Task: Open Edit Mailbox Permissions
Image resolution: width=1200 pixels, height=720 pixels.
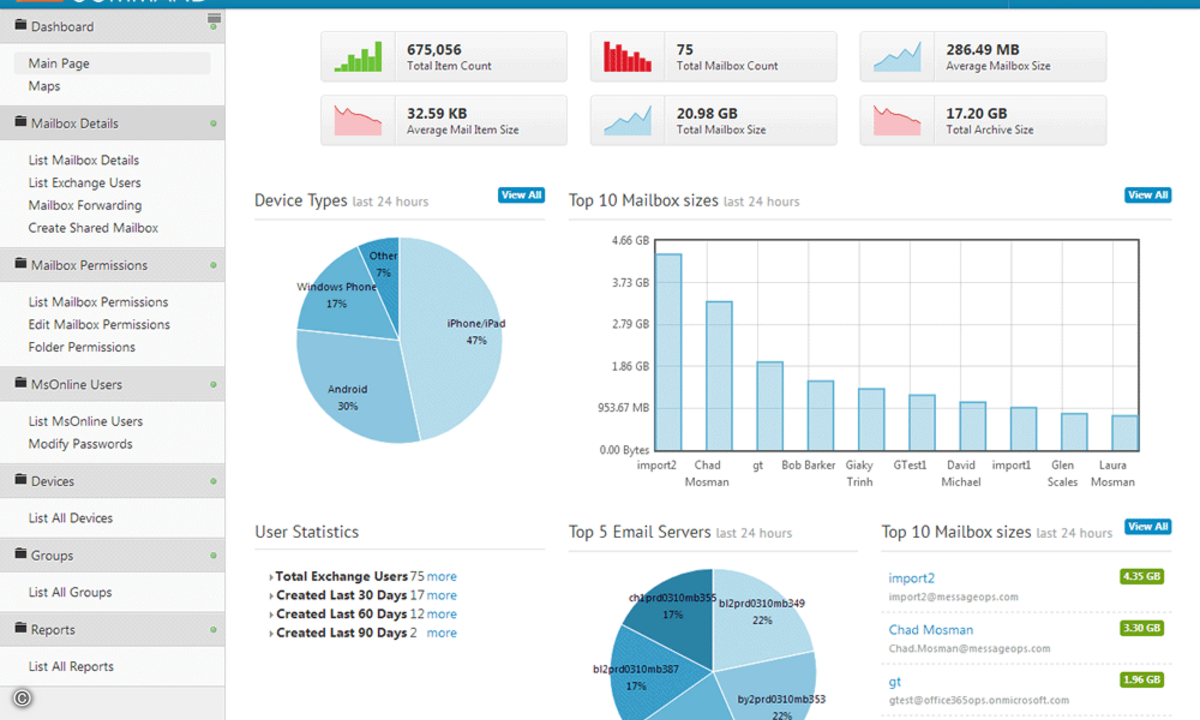Action: (99, 324)
